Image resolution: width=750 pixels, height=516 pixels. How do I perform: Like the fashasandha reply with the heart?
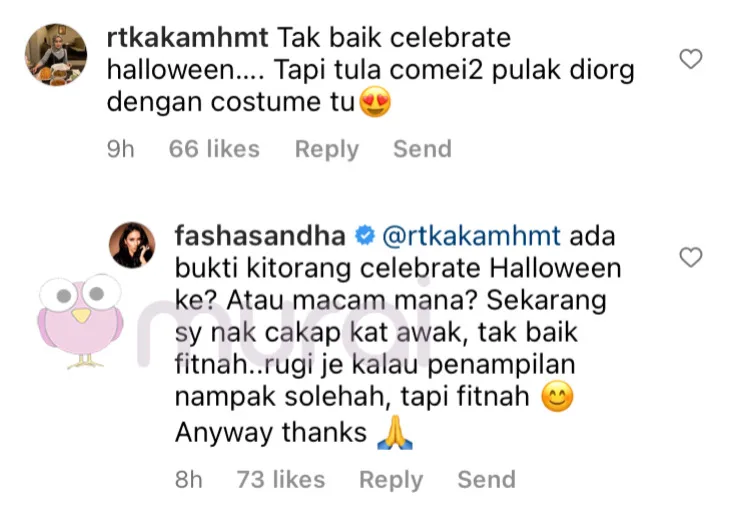(691, 257)
